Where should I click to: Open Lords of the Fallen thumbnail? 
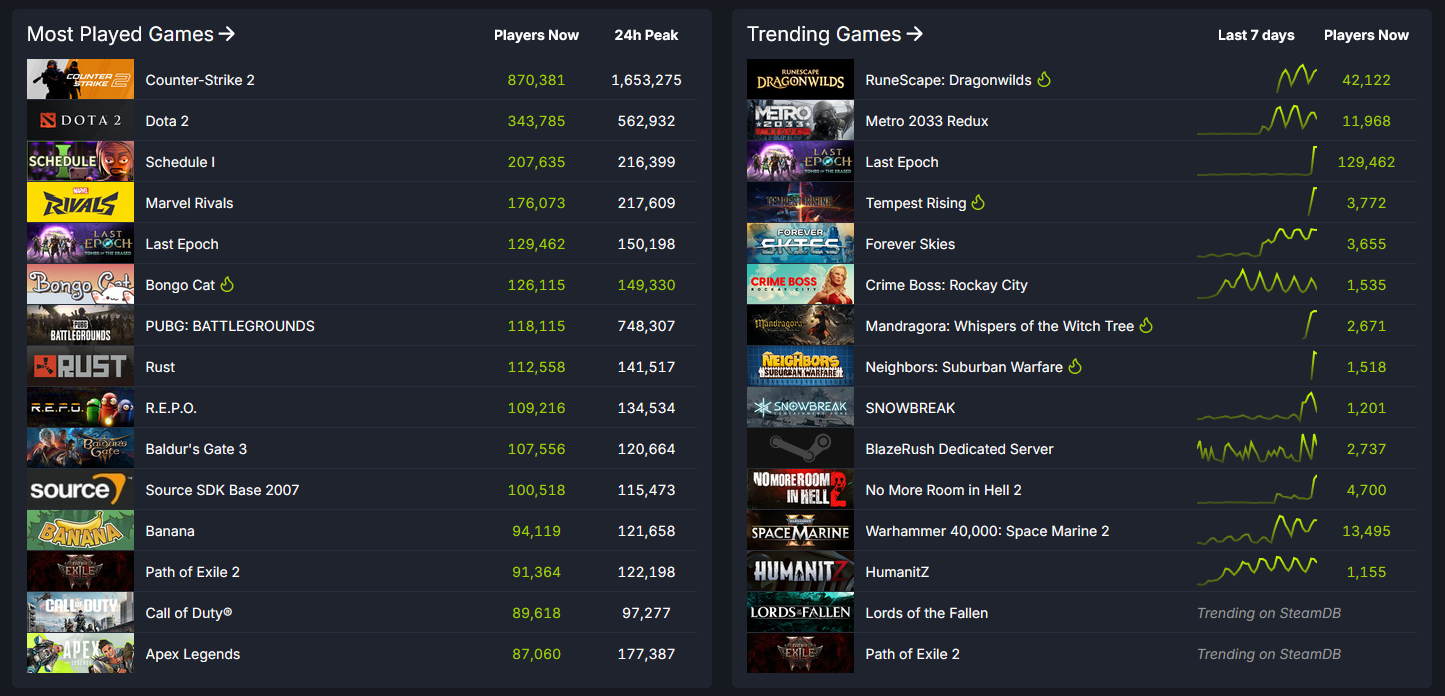(x=800, y=613)
